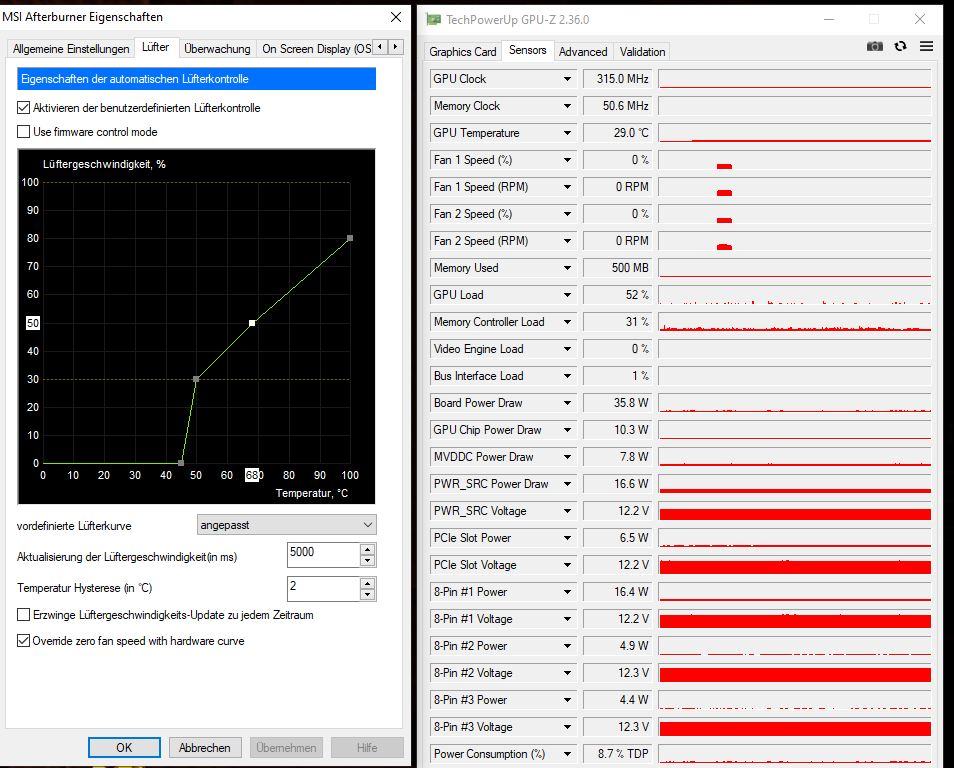Close the GPU-Z window

pyautogui.click(x=920, y=19)
